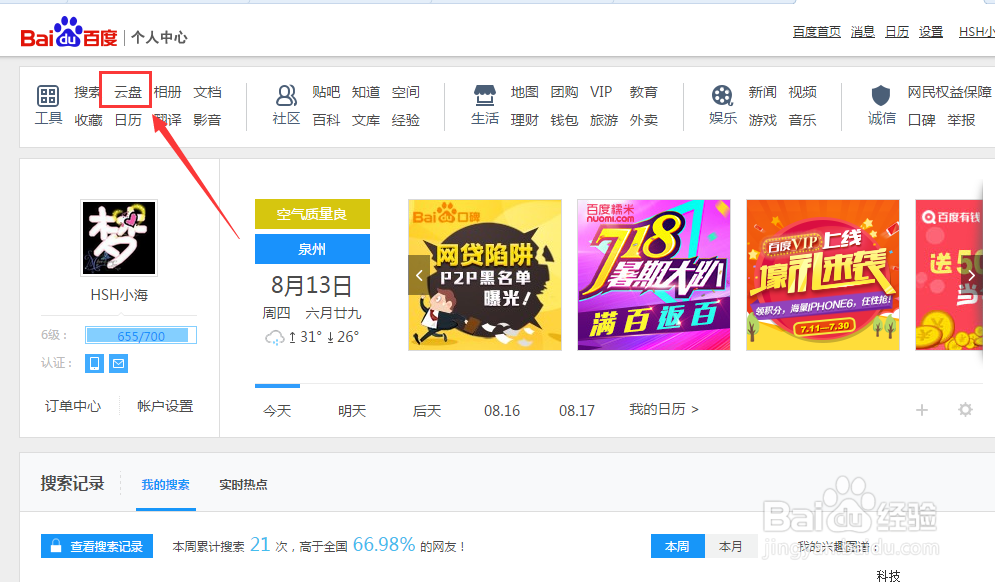
Task: Show next banner with right arrow
Action: [x=972, y=275]
